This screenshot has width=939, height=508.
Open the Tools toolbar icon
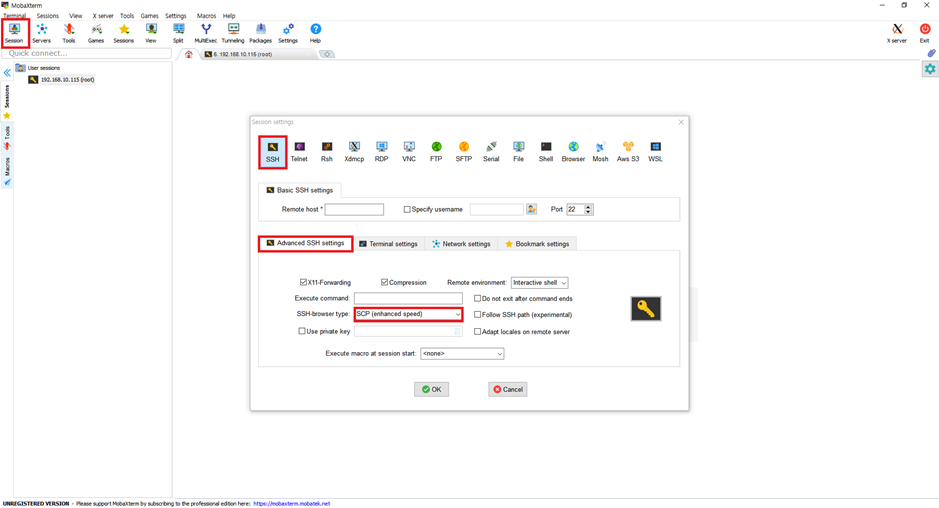[69, 33]
